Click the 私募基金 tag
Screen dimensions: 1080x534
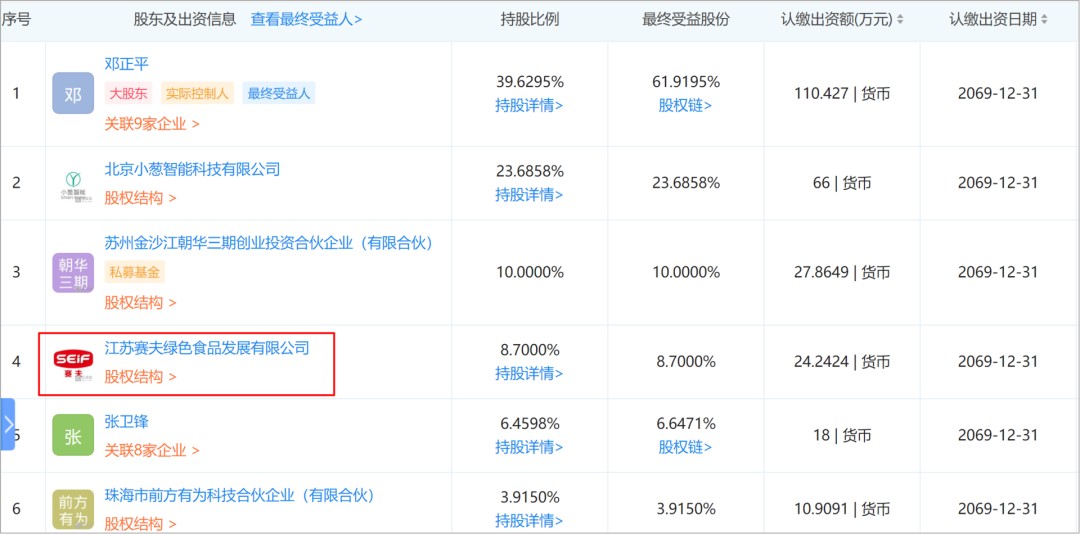tap(134, 272)
